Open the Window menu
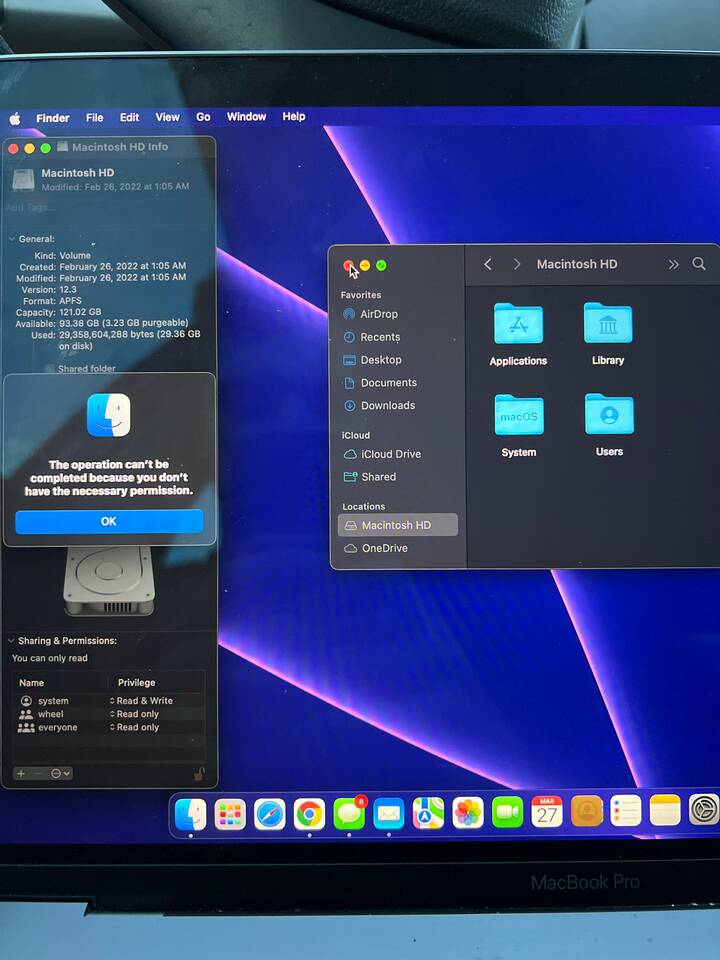The height and width of the screenshot is (960, 720). coord(246,116)
